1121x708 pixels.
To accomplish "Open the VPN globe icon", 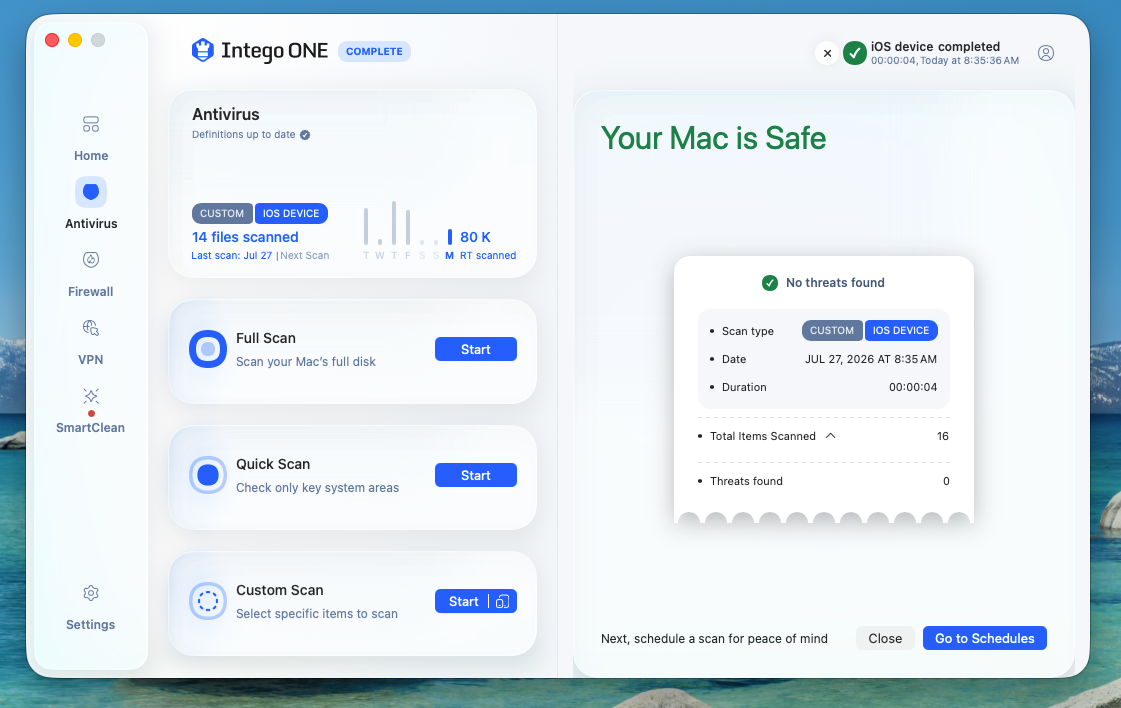I will [91, 328].
